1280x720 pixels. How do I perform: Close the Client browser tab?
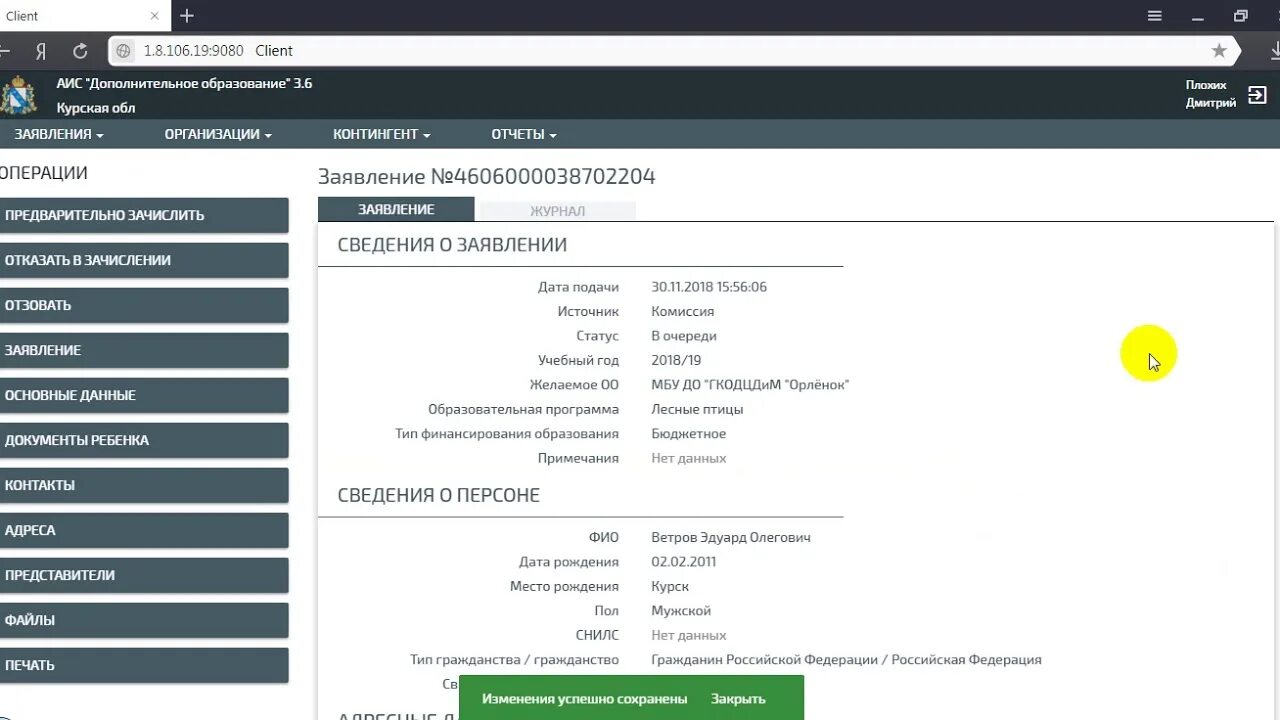pos(154,16)
